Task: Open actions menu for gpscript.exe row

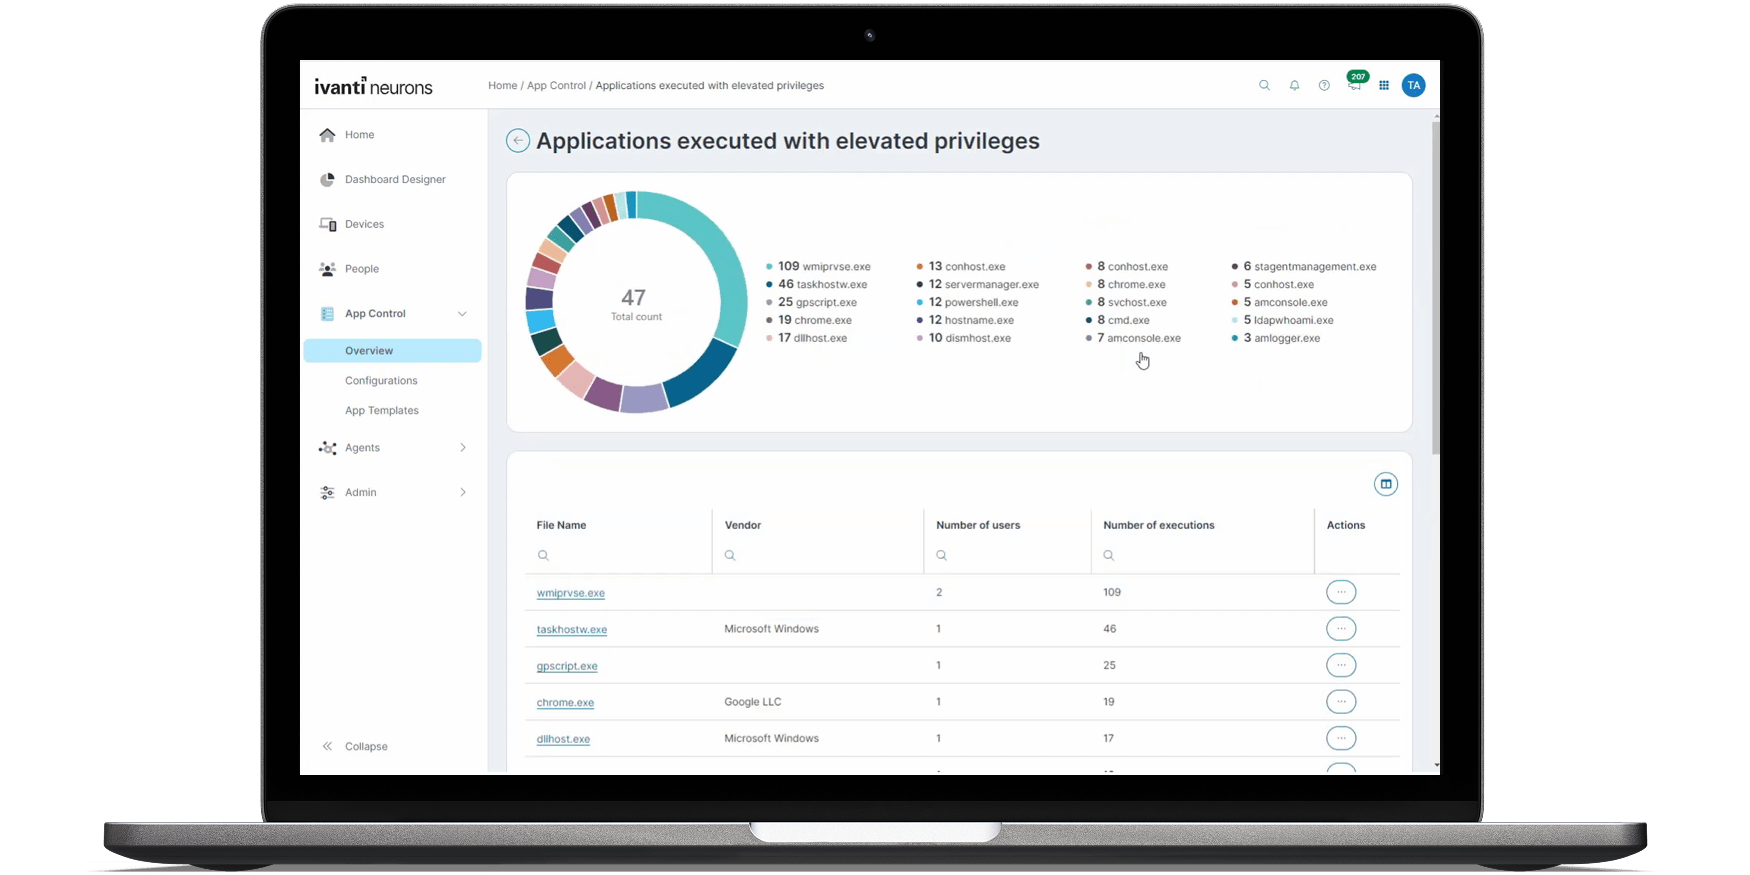Action: (x=1341, y=665)
